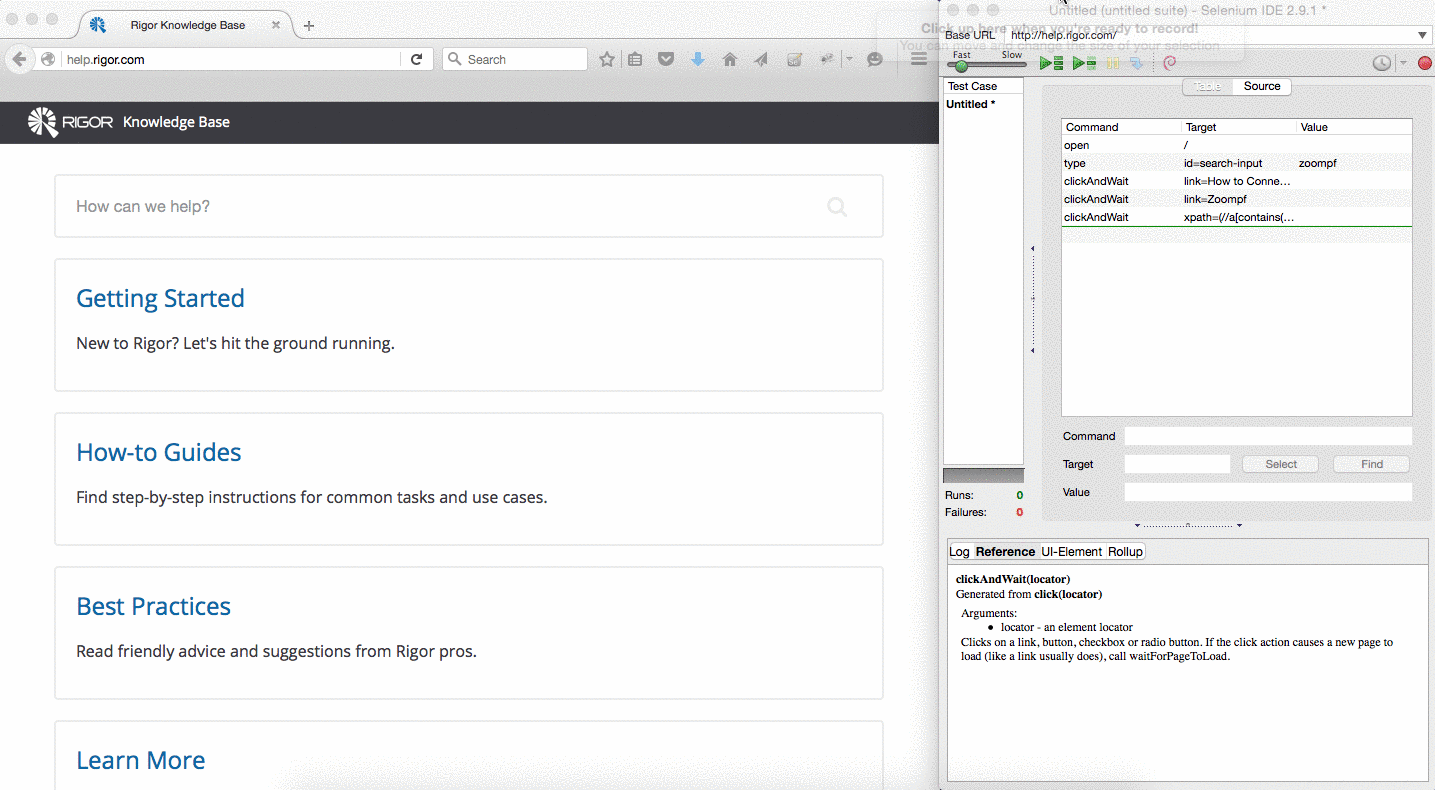The width and height of the screenshot is (1435, 790).
Task: Open the Getting Started link
Action: pos(160,298)
